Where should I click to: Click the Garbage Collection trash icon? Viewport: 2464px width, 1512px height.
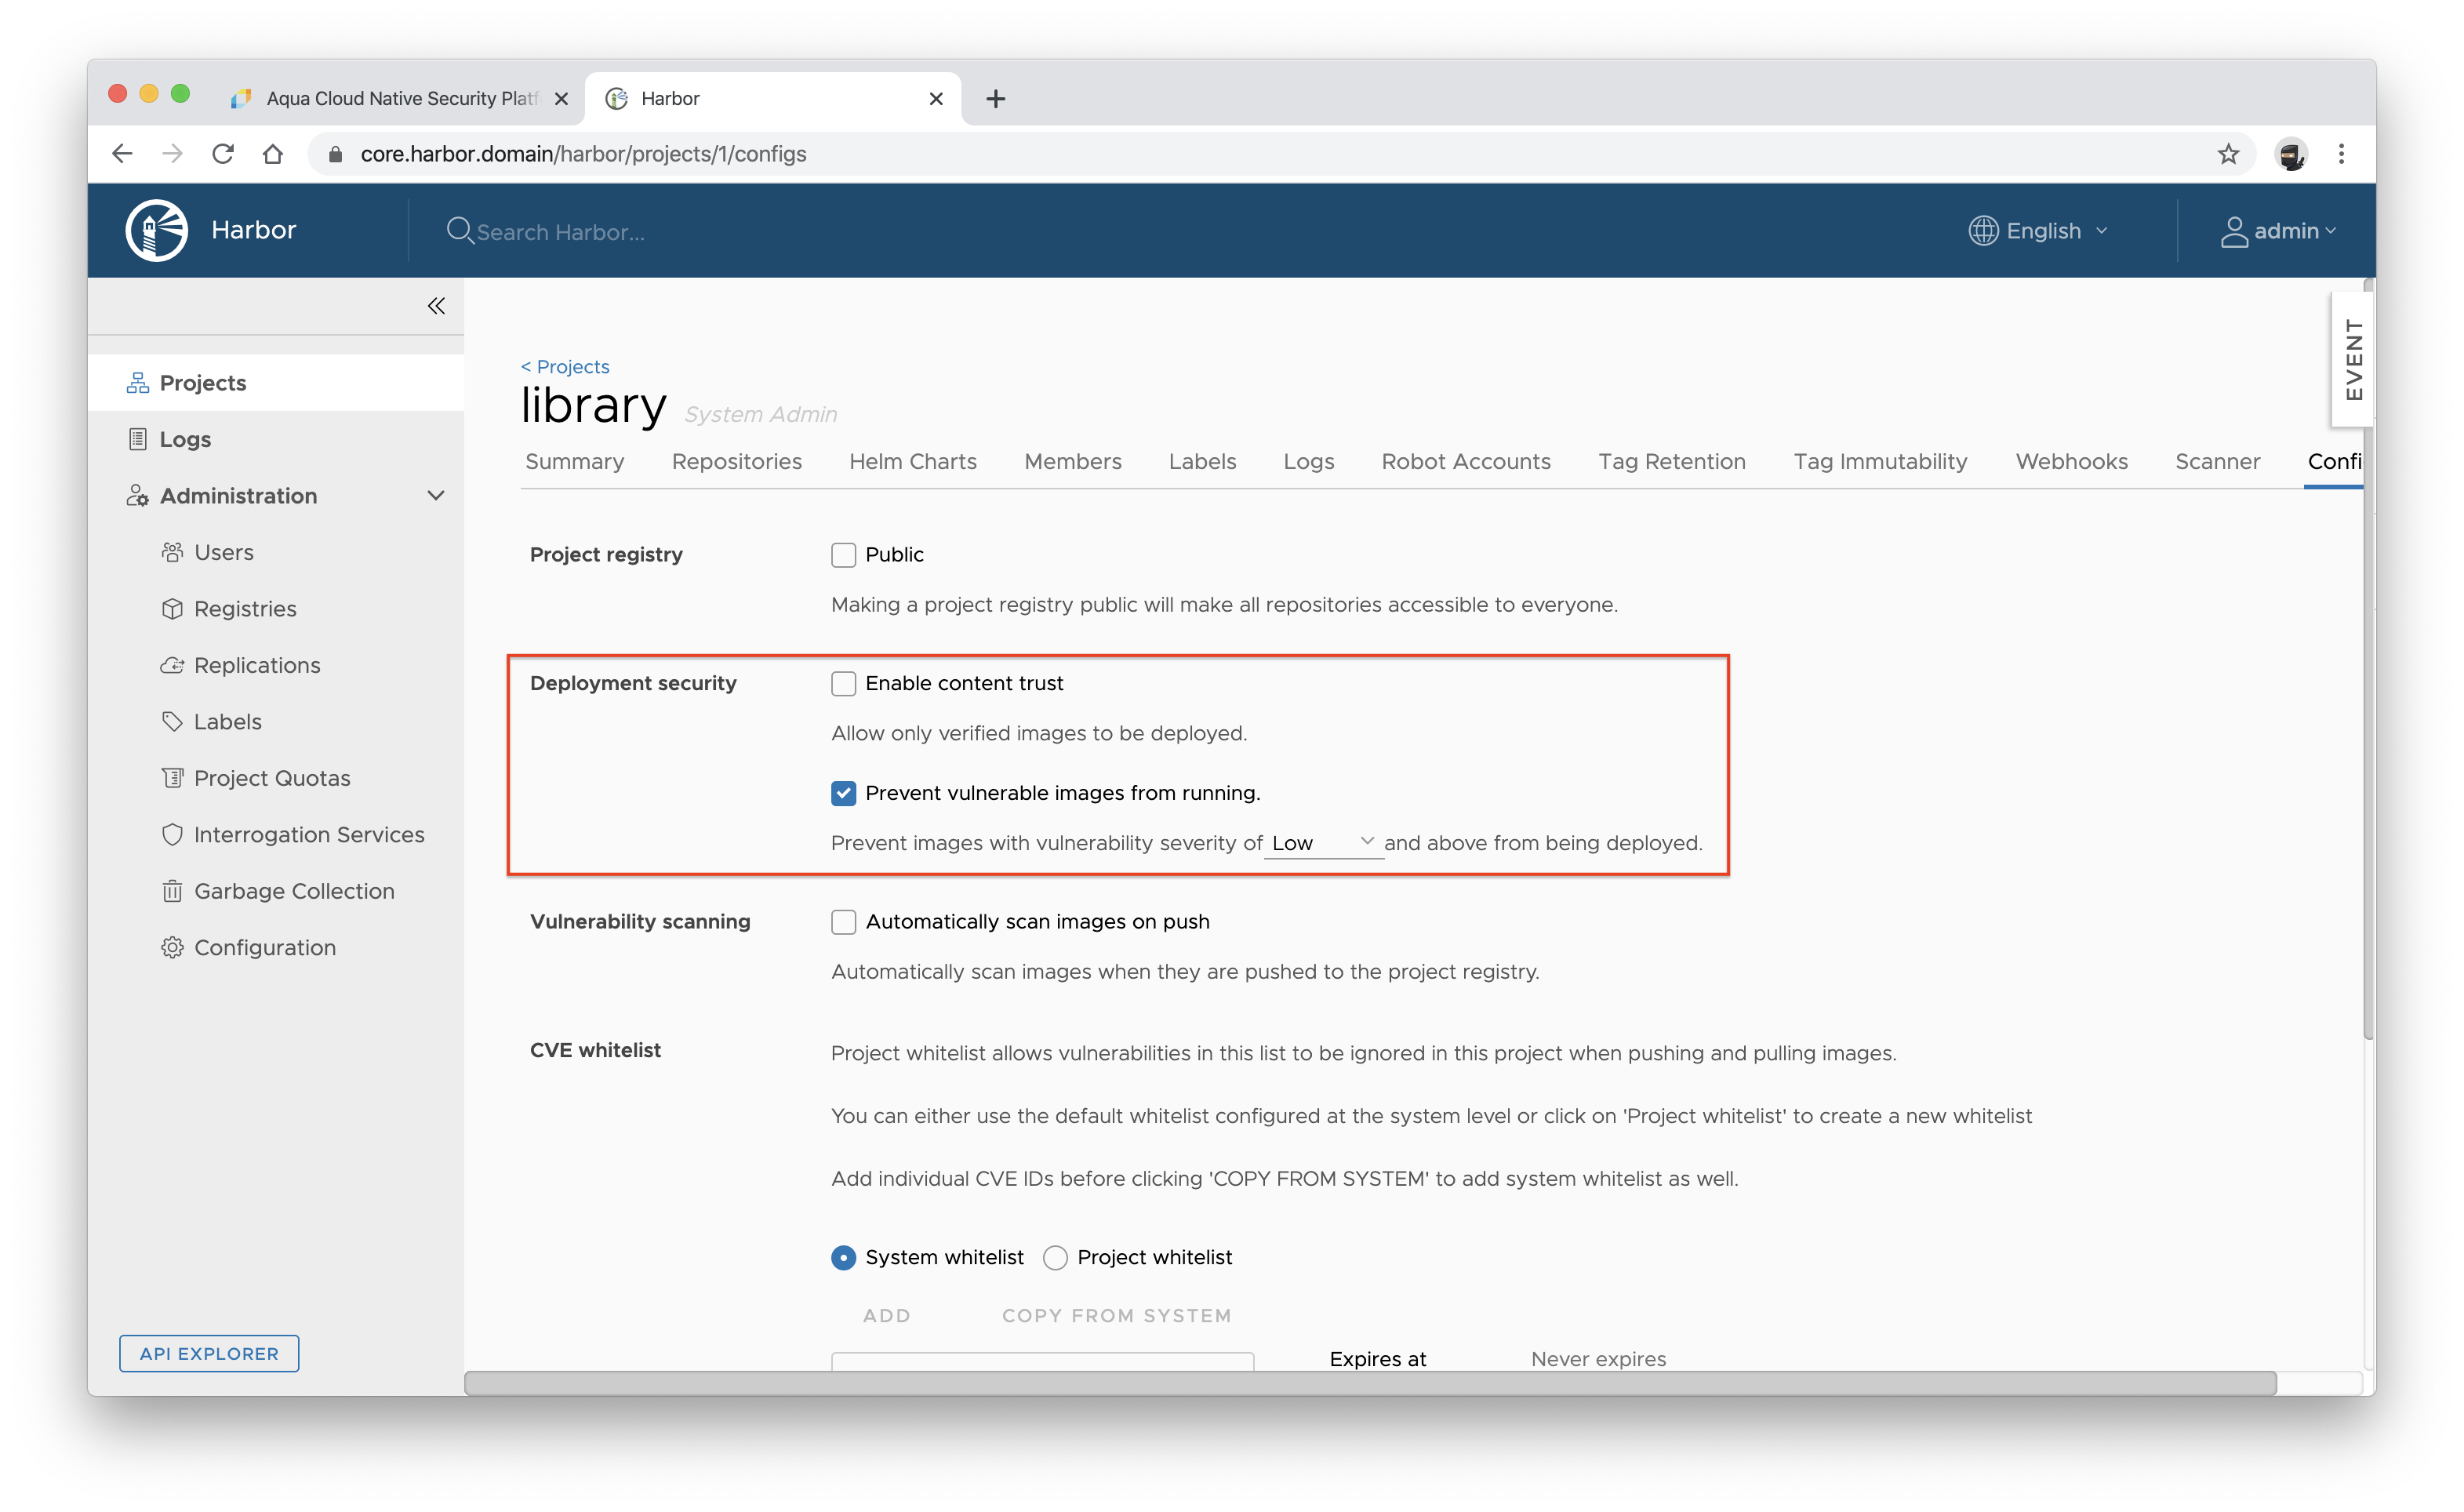[x=172, y=891]
